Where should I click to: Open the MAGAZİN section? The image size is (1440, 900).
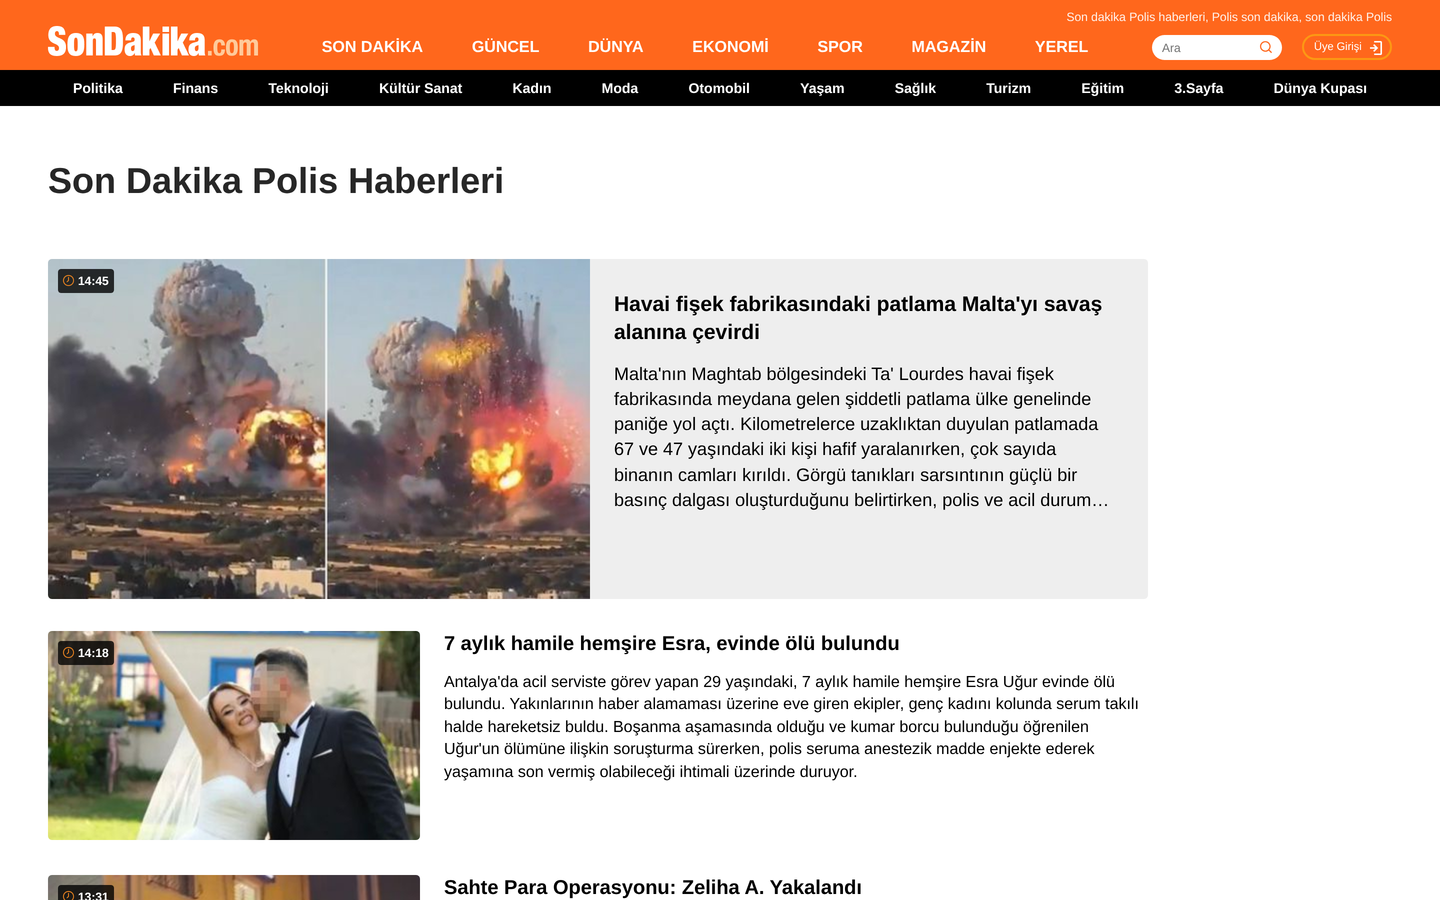coord(948,47)
